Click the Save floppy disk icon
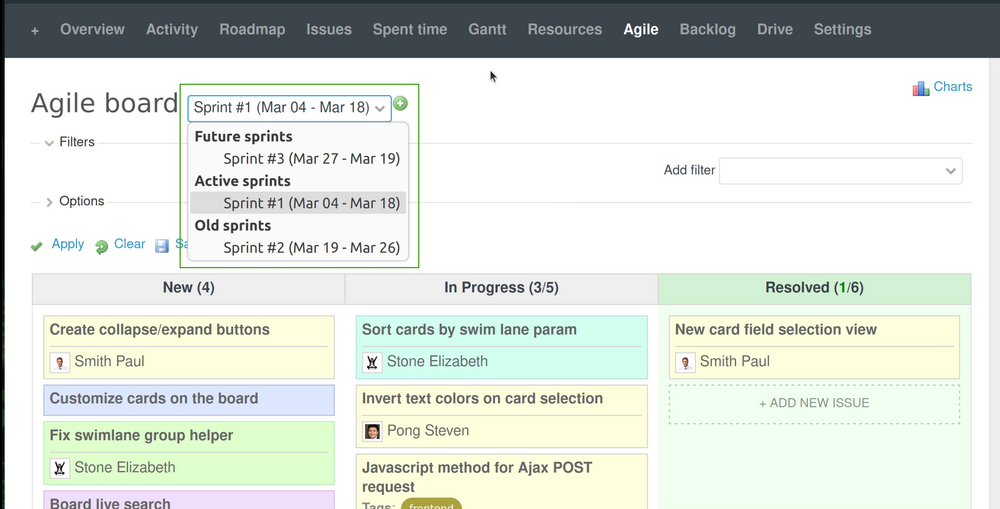Viewport: 1000px width, 509px height. tap(164, 244)
